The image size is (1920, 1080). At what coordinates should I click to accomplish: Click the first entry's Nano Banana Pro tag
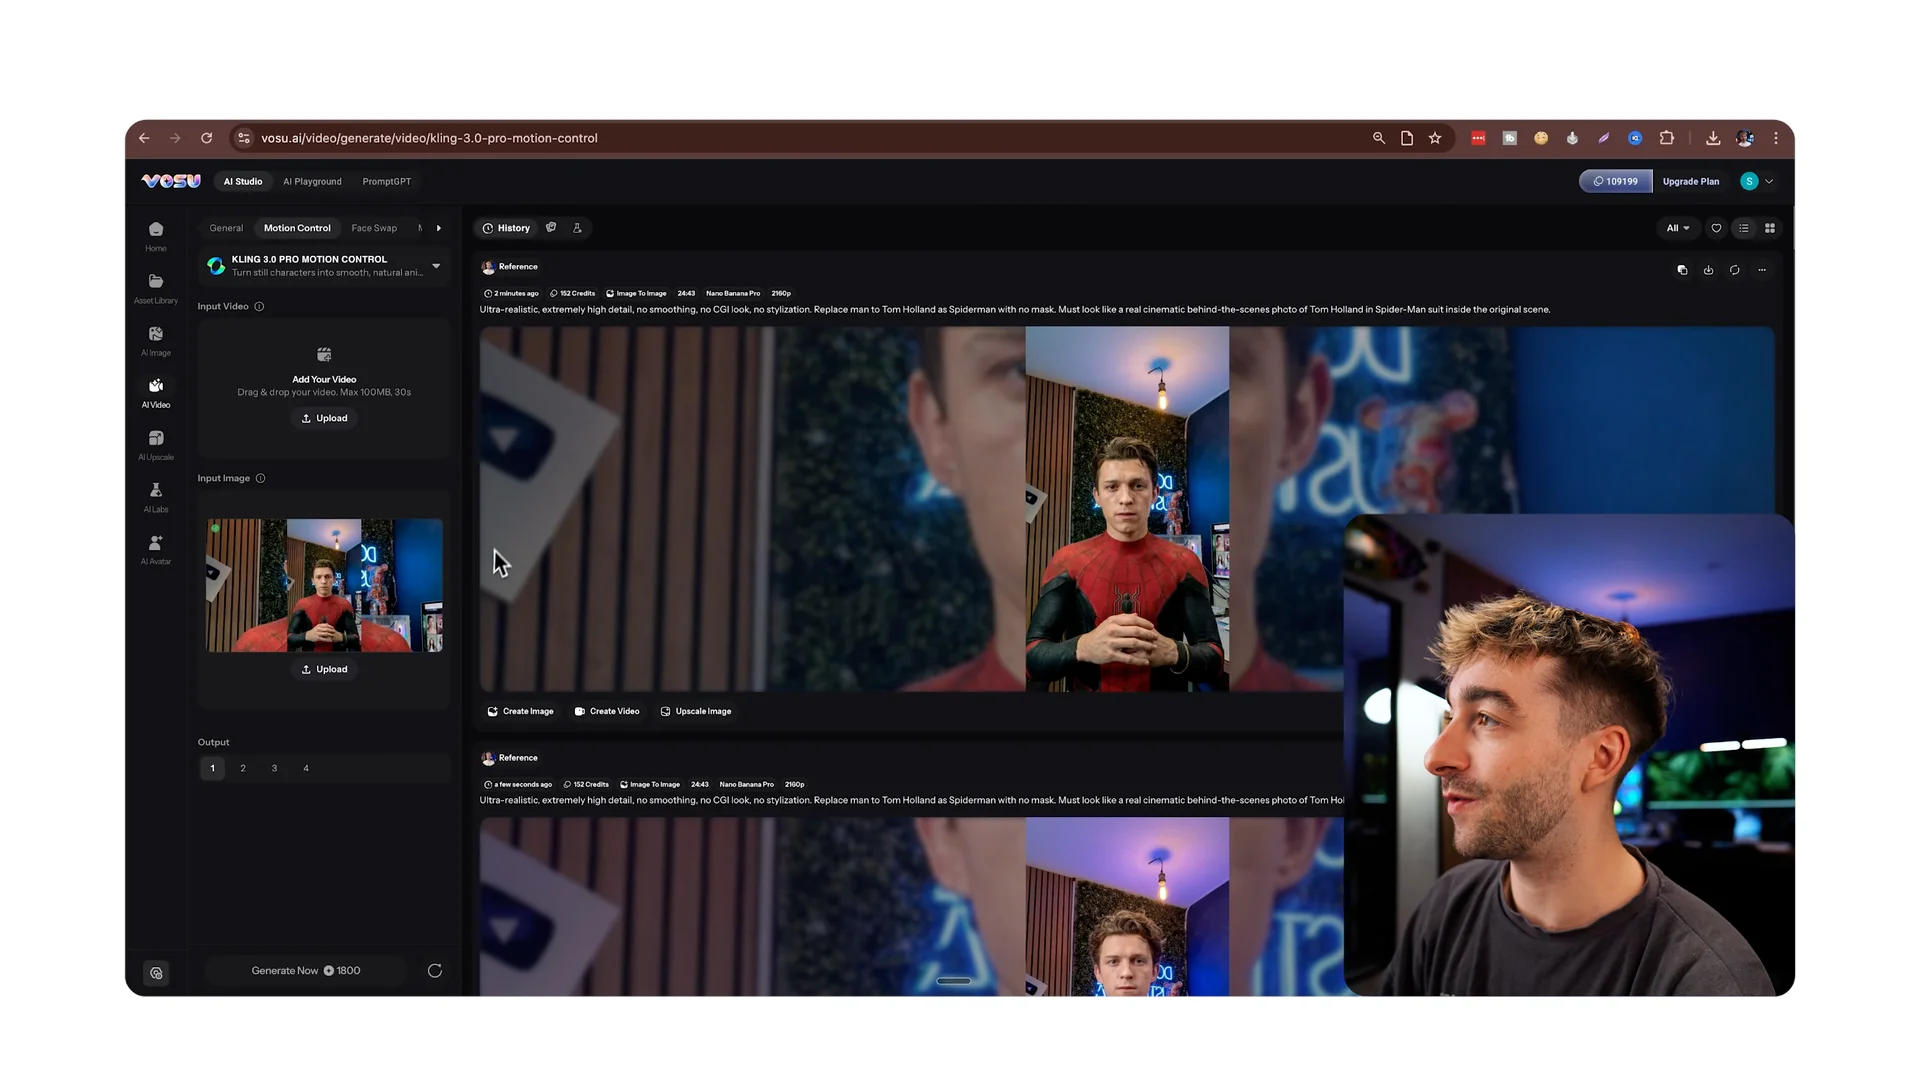tap(733, 294)
